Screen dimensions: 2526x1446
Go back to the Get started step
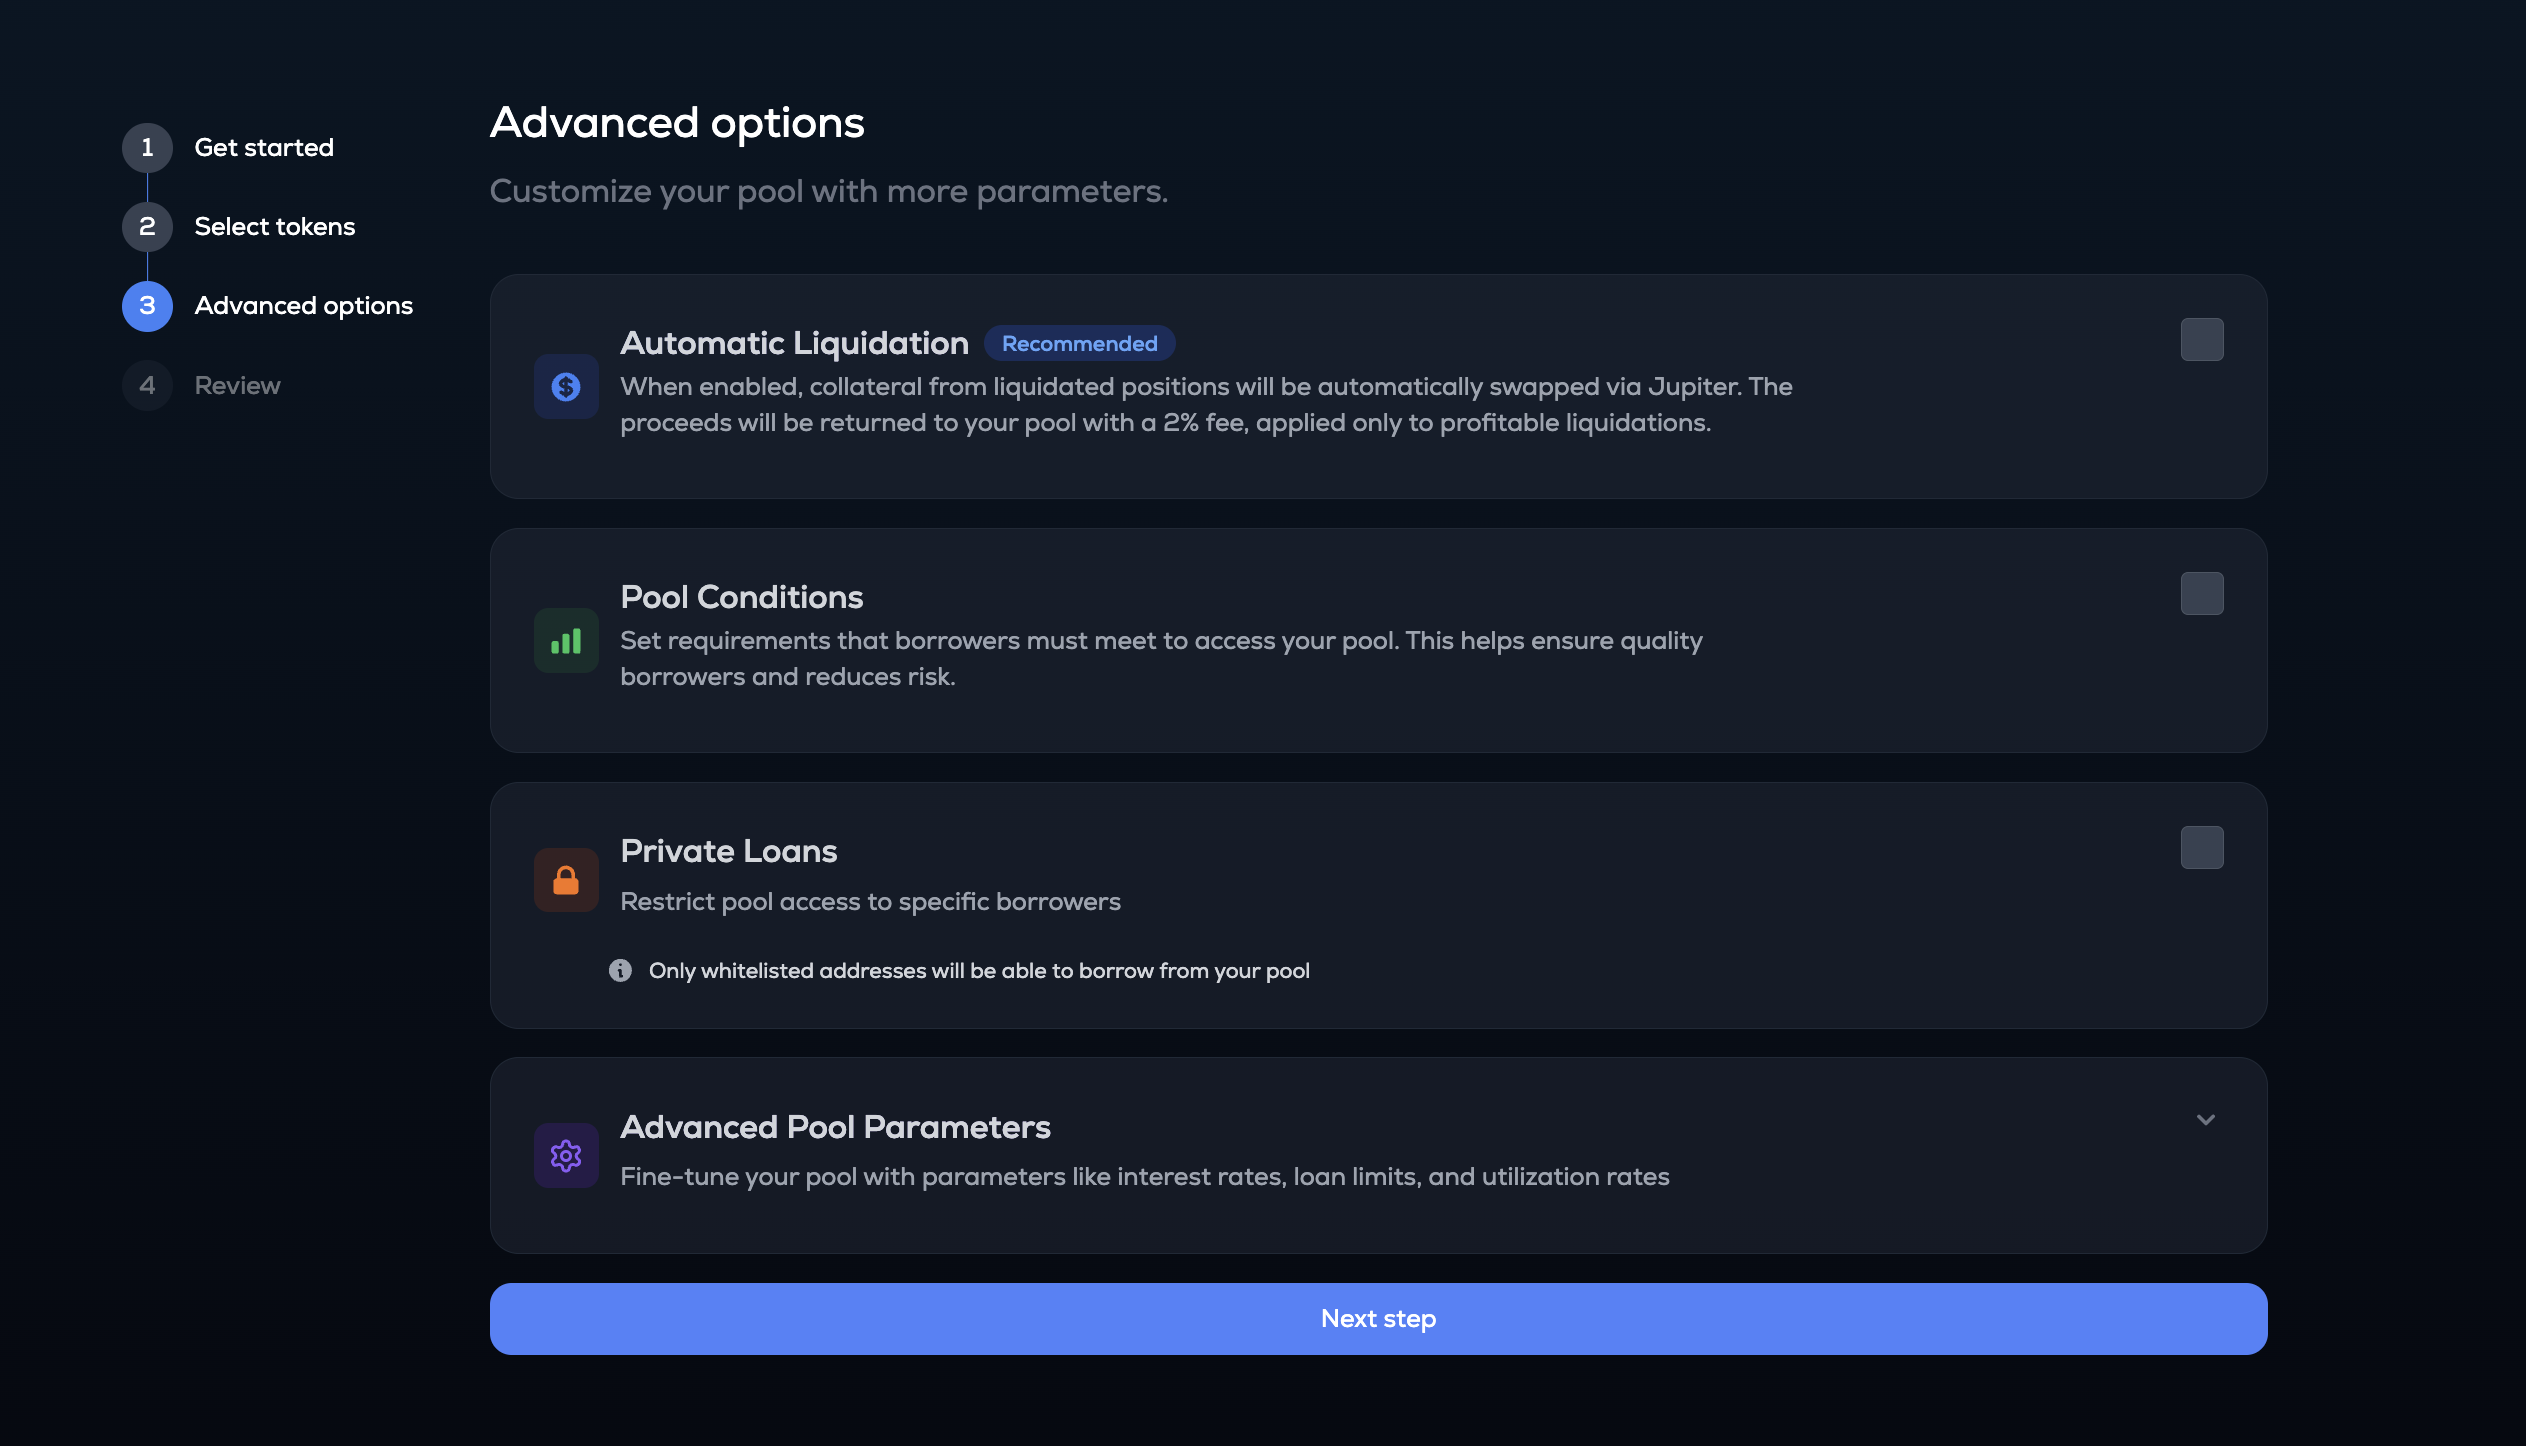(264, 148)
